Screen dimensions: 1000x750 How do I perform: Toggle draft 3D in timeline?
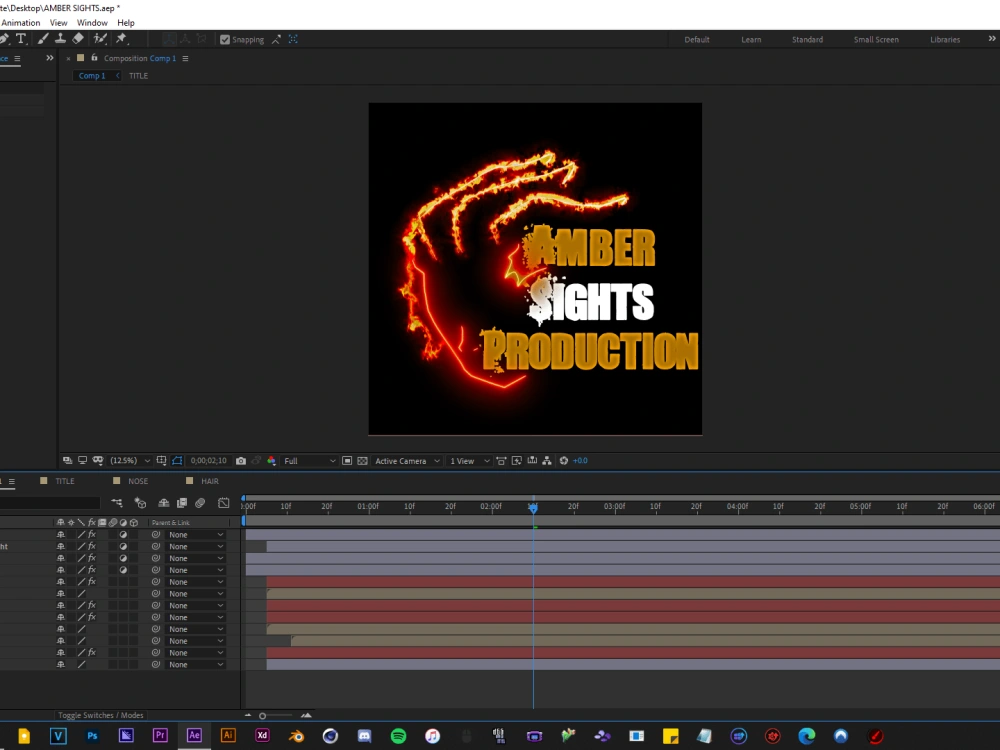click(x=140, y=503)
